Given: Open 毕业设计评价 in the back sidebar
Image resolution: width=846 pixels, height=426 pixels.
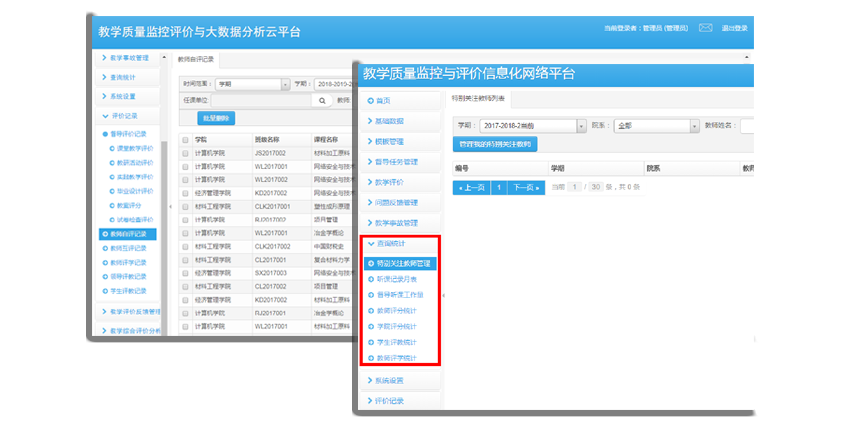Looking at the screenshot, I should [132, 191].
